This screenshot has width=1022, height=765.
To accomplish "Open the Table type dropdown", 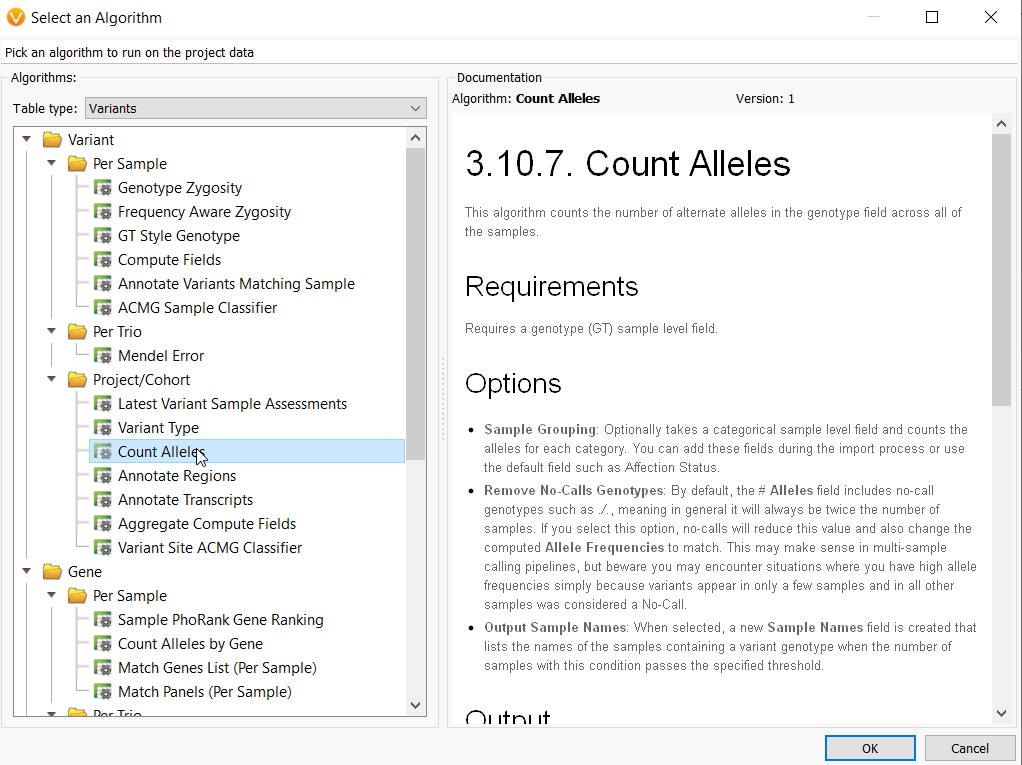I will coord(255,108).
